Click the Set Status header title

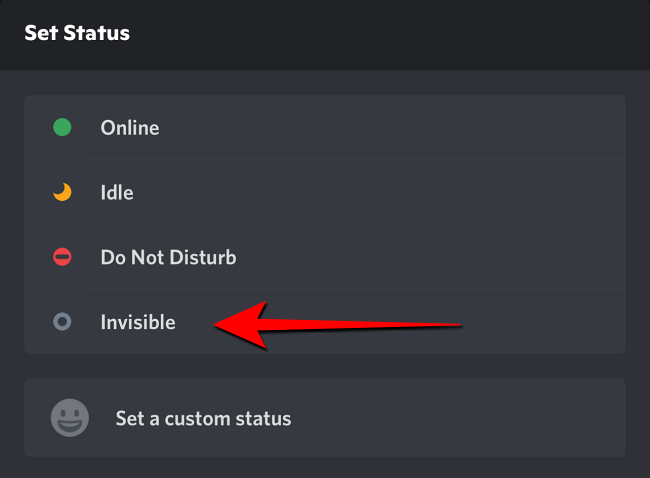click(77, 33)
